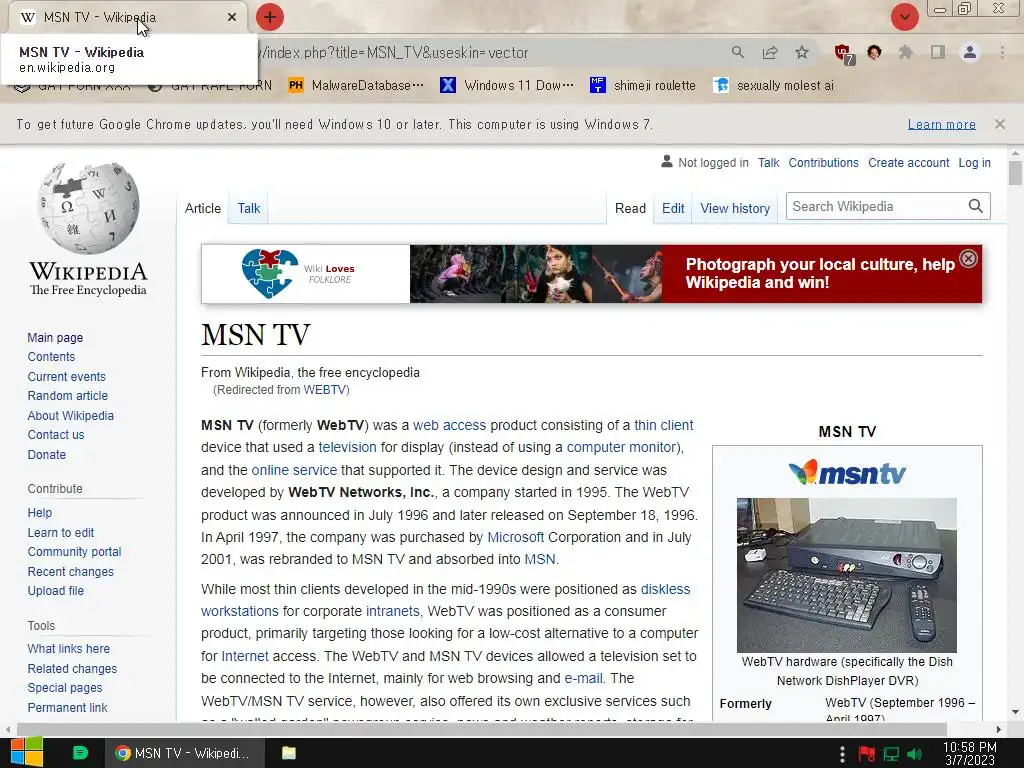Switch to the Article tab
The width and height of the screenshot is (1024, 768).
pyautogui.click(x=202, y=208)
